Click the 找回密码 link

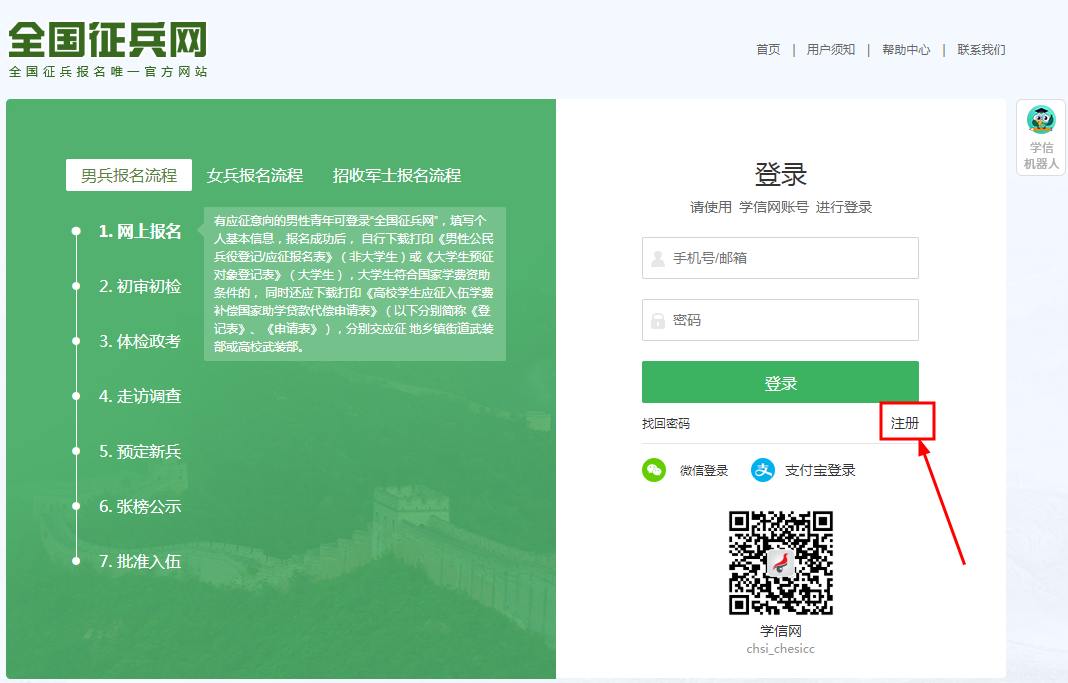point(667,423)
